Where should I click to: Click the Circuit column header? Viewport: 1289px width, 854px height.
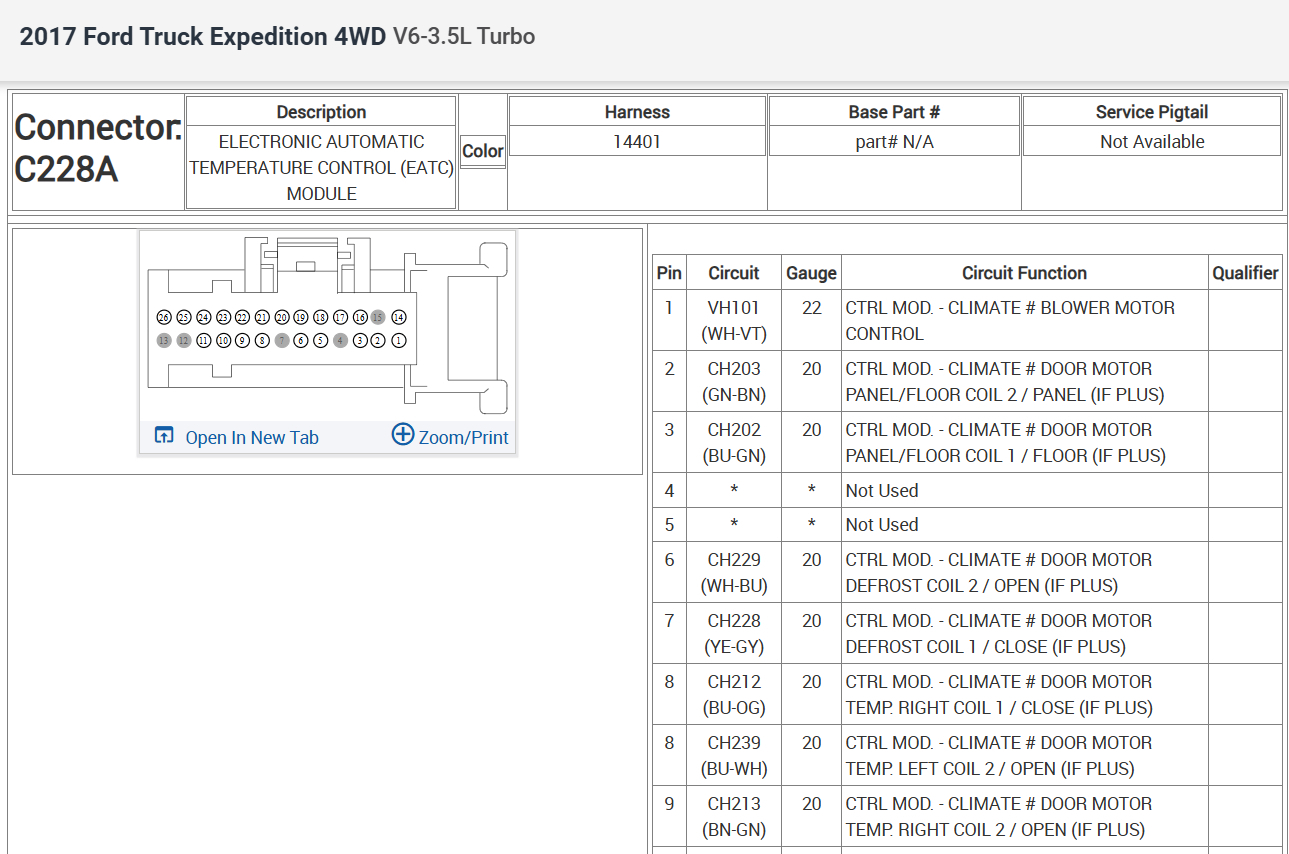pyautogui.click(x=734, y=273)
